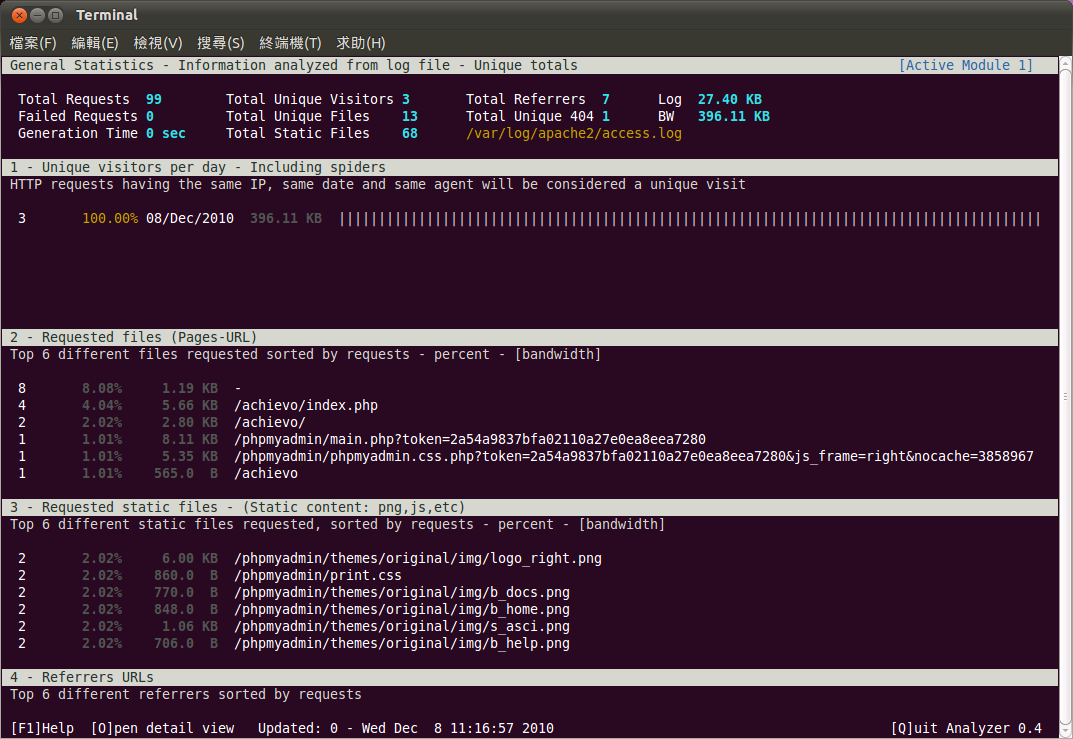Image resolution: width=1073 pixels, height=739 pixels.
Task: Click the [Active Module 1] label
Action: (x=966, y=65)
